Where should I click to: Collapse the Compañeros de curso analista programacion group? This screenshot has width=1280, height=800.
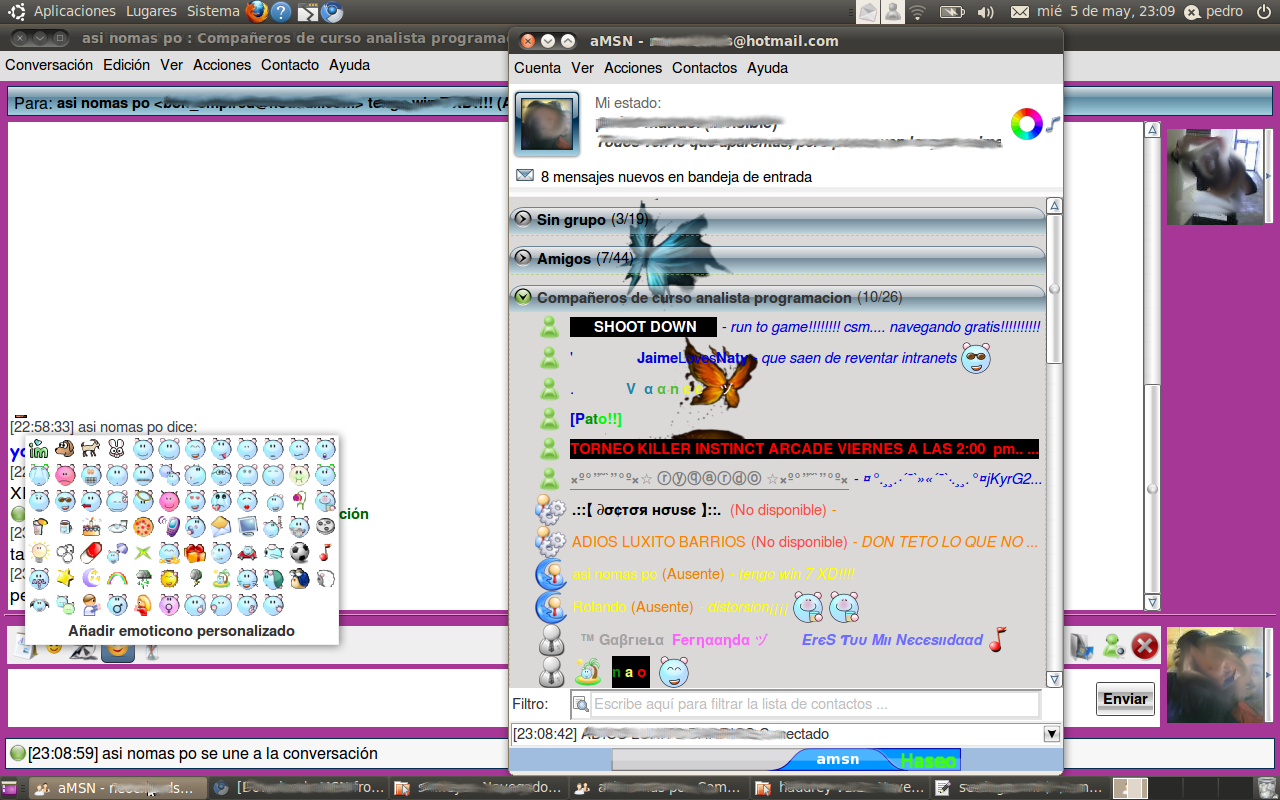point(522,297)
